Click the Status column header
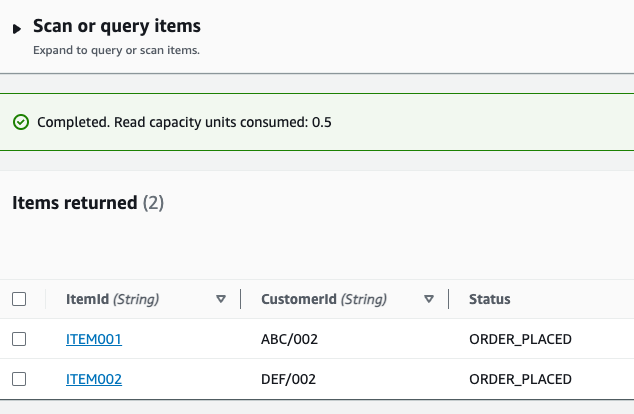Image resolution: width=634 pixels, height=414 pixels. (490, 299)
